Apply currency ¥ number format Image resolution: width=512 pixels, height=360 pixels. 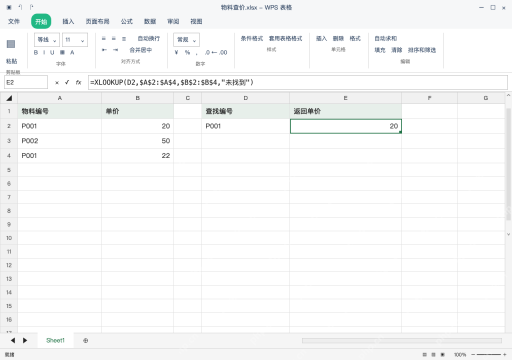click(x=176, y=52)
